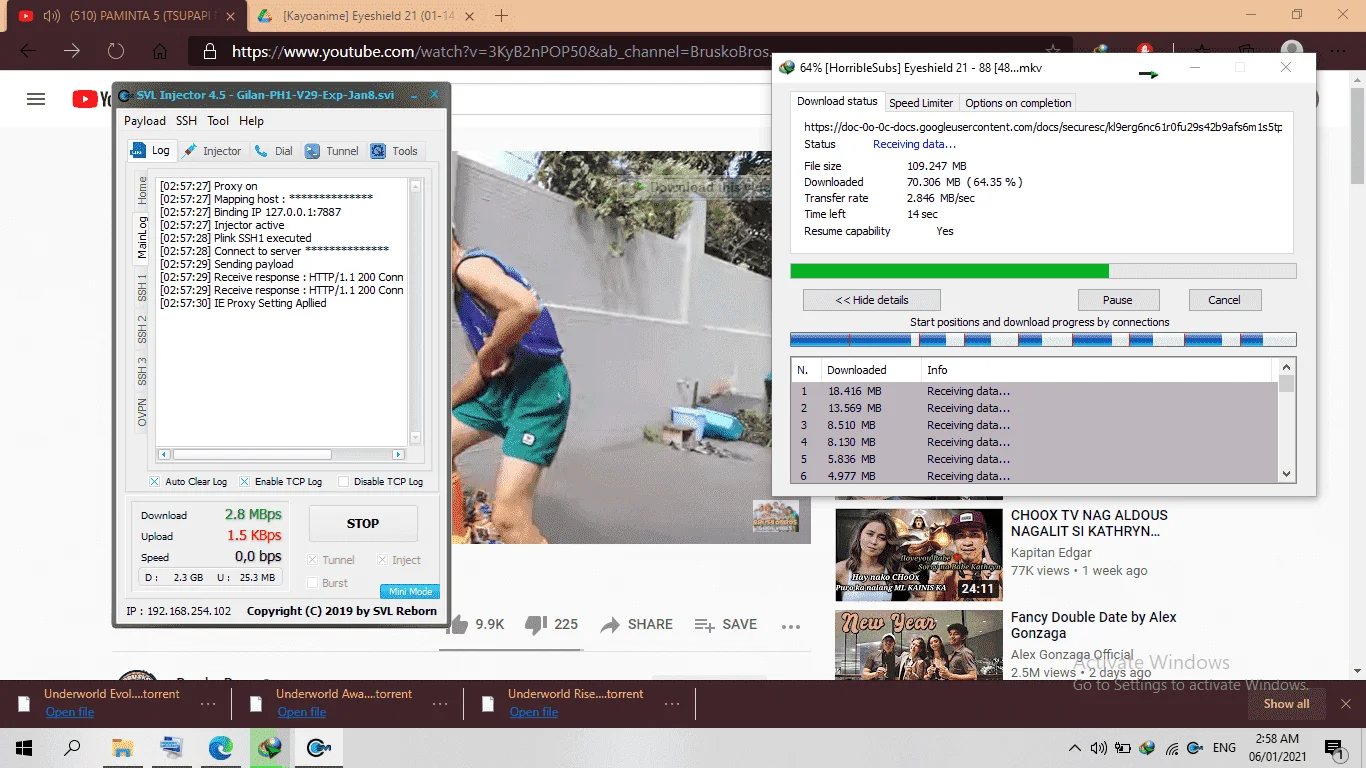Switch SVL Injector to Mini Mode
Screen dimensions: 1366x768
410,591
